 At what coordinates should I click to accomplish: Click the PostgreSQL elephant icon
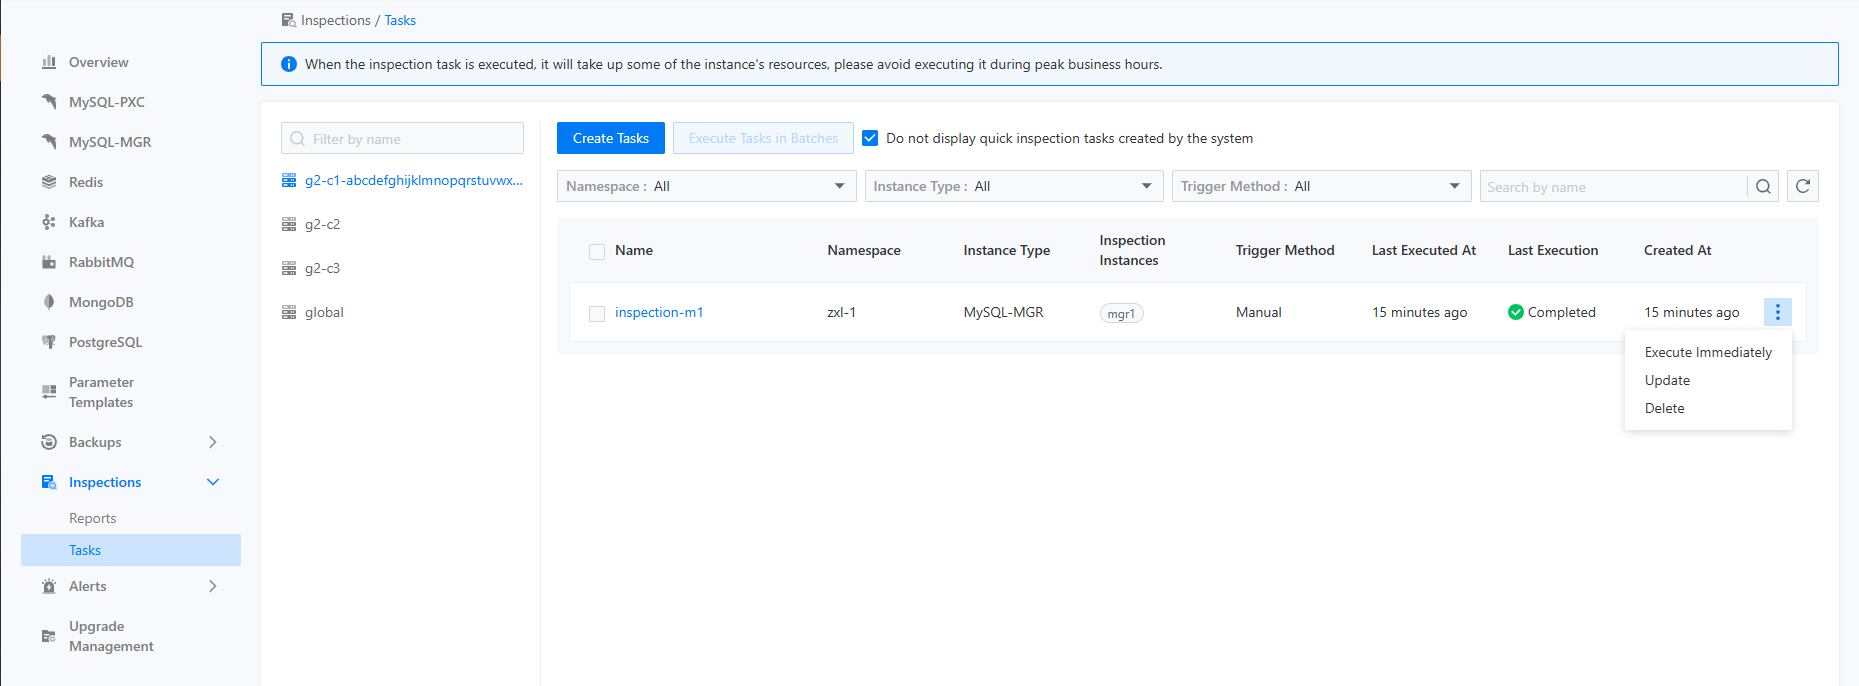49,342
